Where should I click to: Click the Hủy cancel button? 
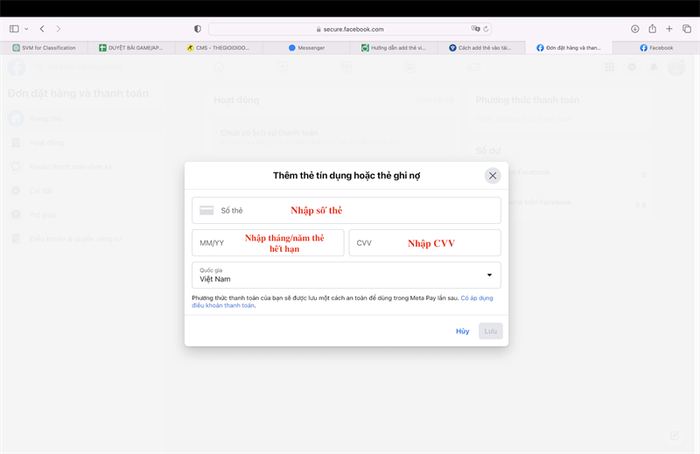[462, 331]
